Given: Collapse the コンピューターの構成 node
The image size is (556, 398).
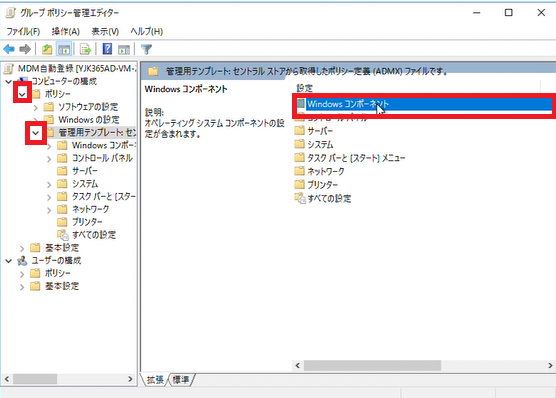Looking at the screenshot, I should (9, 81).
